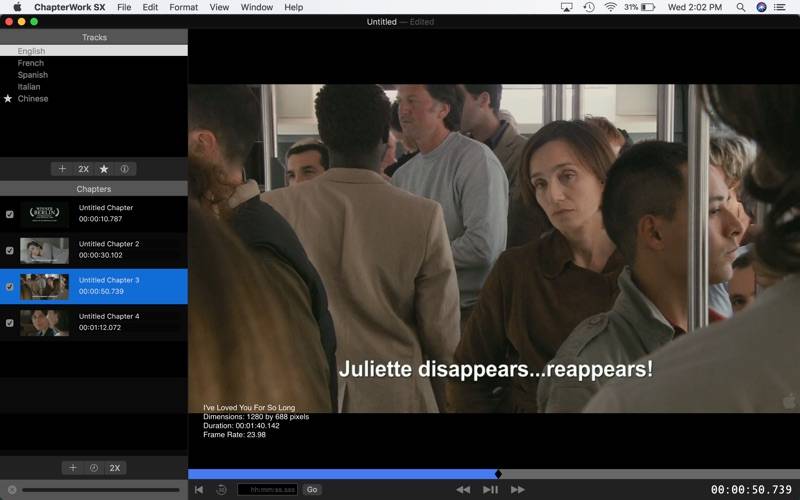Click the Untitled Chapter 3 thumbnail
Screen dimensions: 800x500
(44, 287)
